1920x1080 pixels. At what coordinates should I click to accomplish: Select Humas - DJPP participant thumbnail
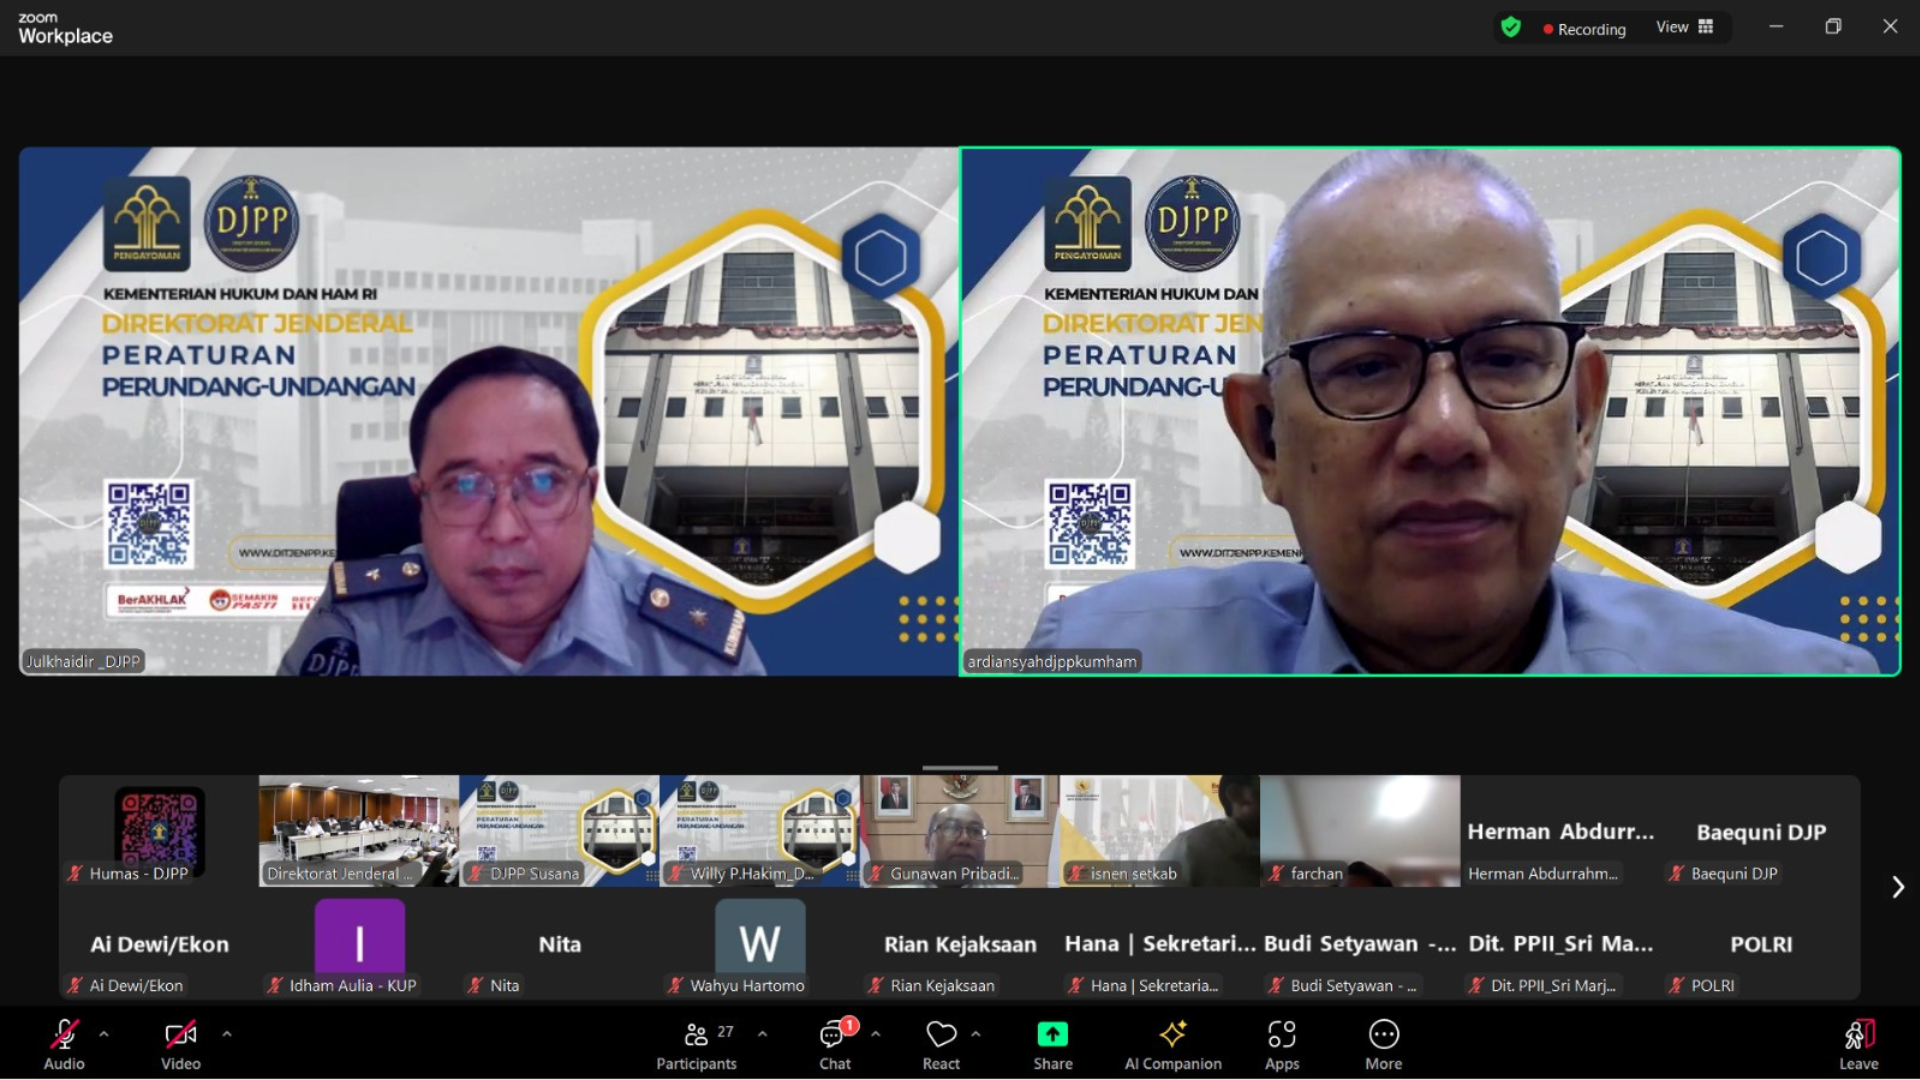[x=159, y=831]
